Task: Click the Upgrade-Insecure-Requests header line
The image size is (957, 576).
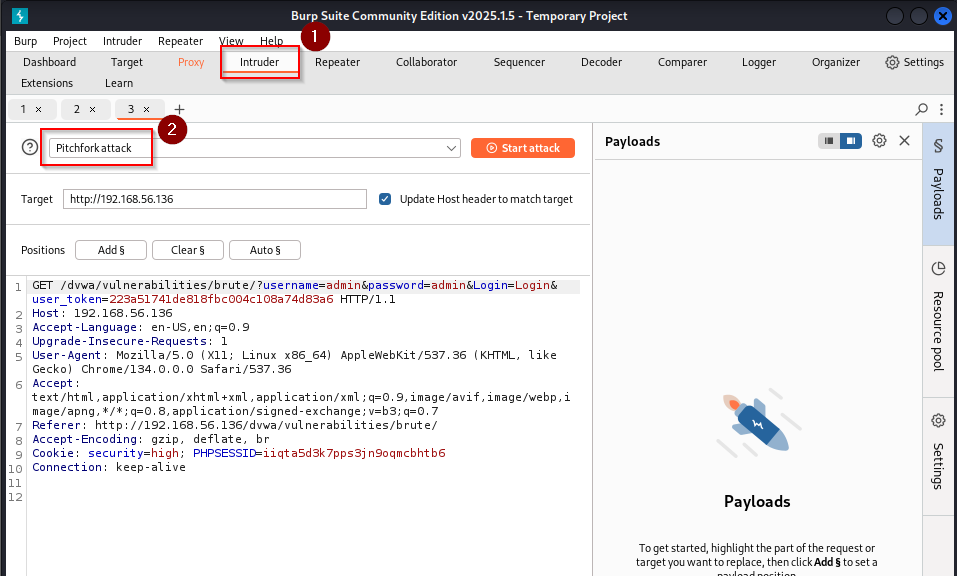Action: tap(129, 341)
